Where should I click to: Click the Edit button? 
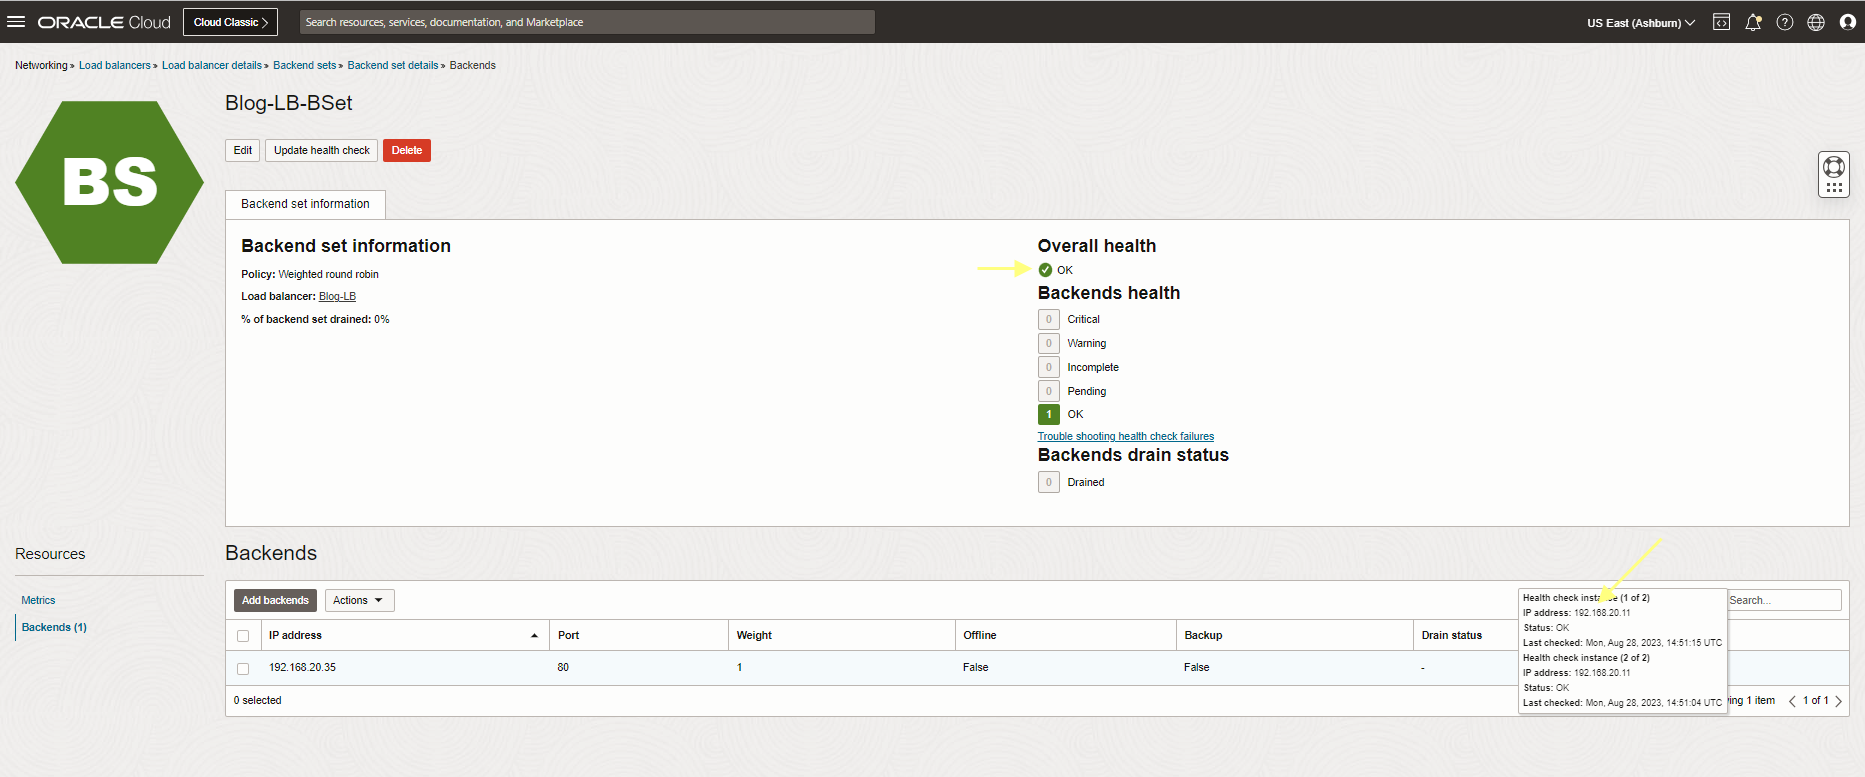pos(243,150)
